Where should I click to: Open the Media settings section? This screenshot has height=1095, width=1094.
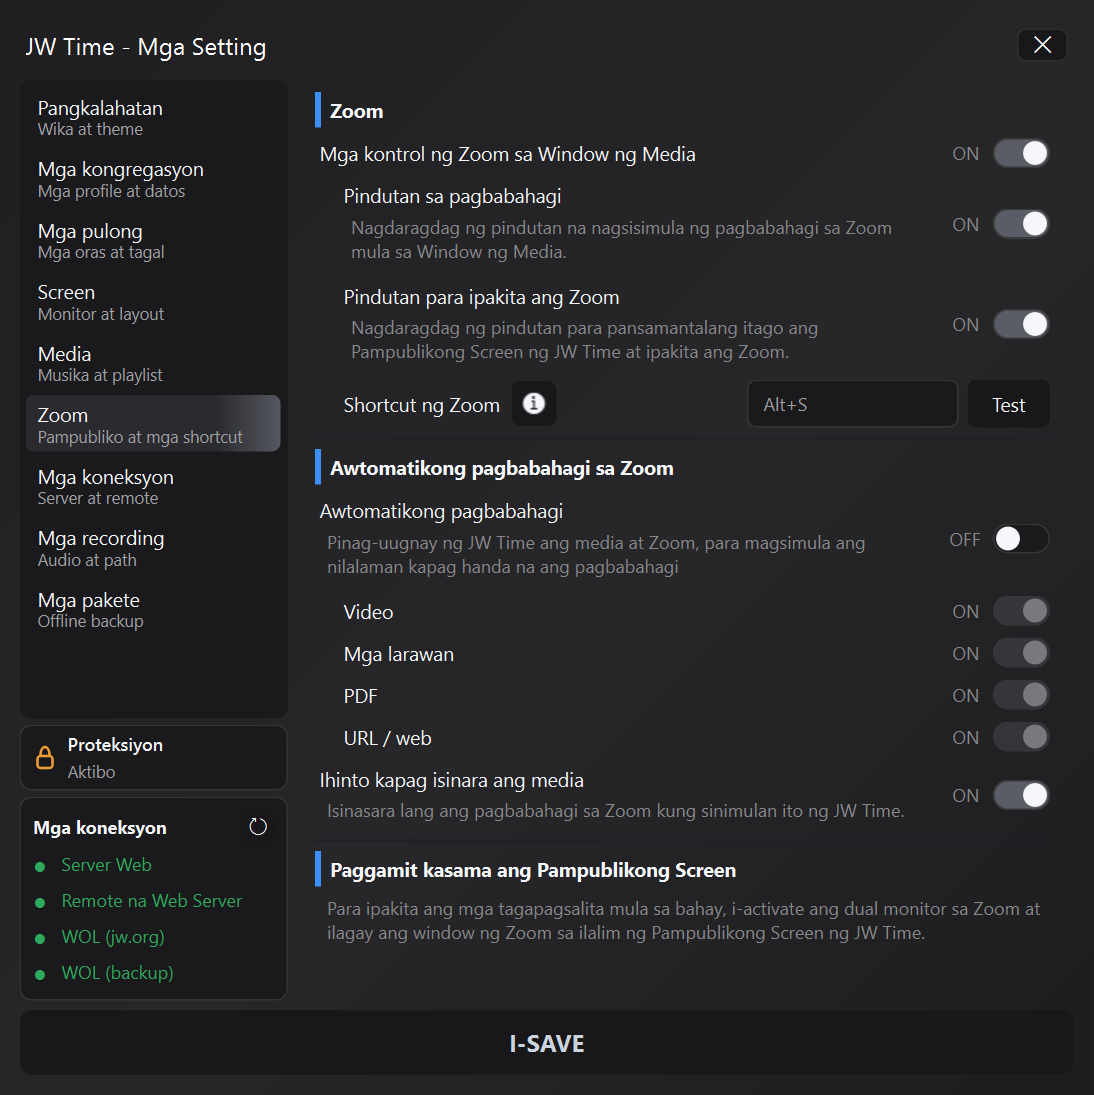click(x=153, y=364)
